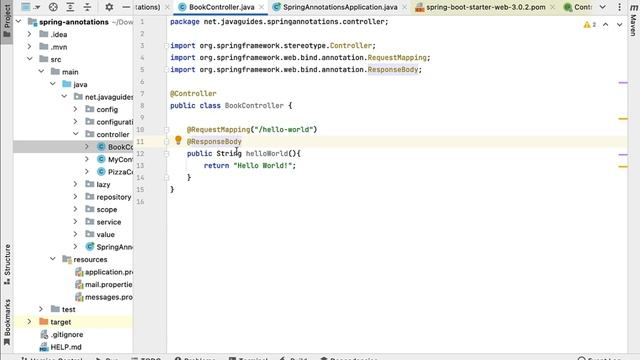Collapse the src folder
Image resolution: width=640 pixels, height=360 pixels.
click(x=29, y=59)
